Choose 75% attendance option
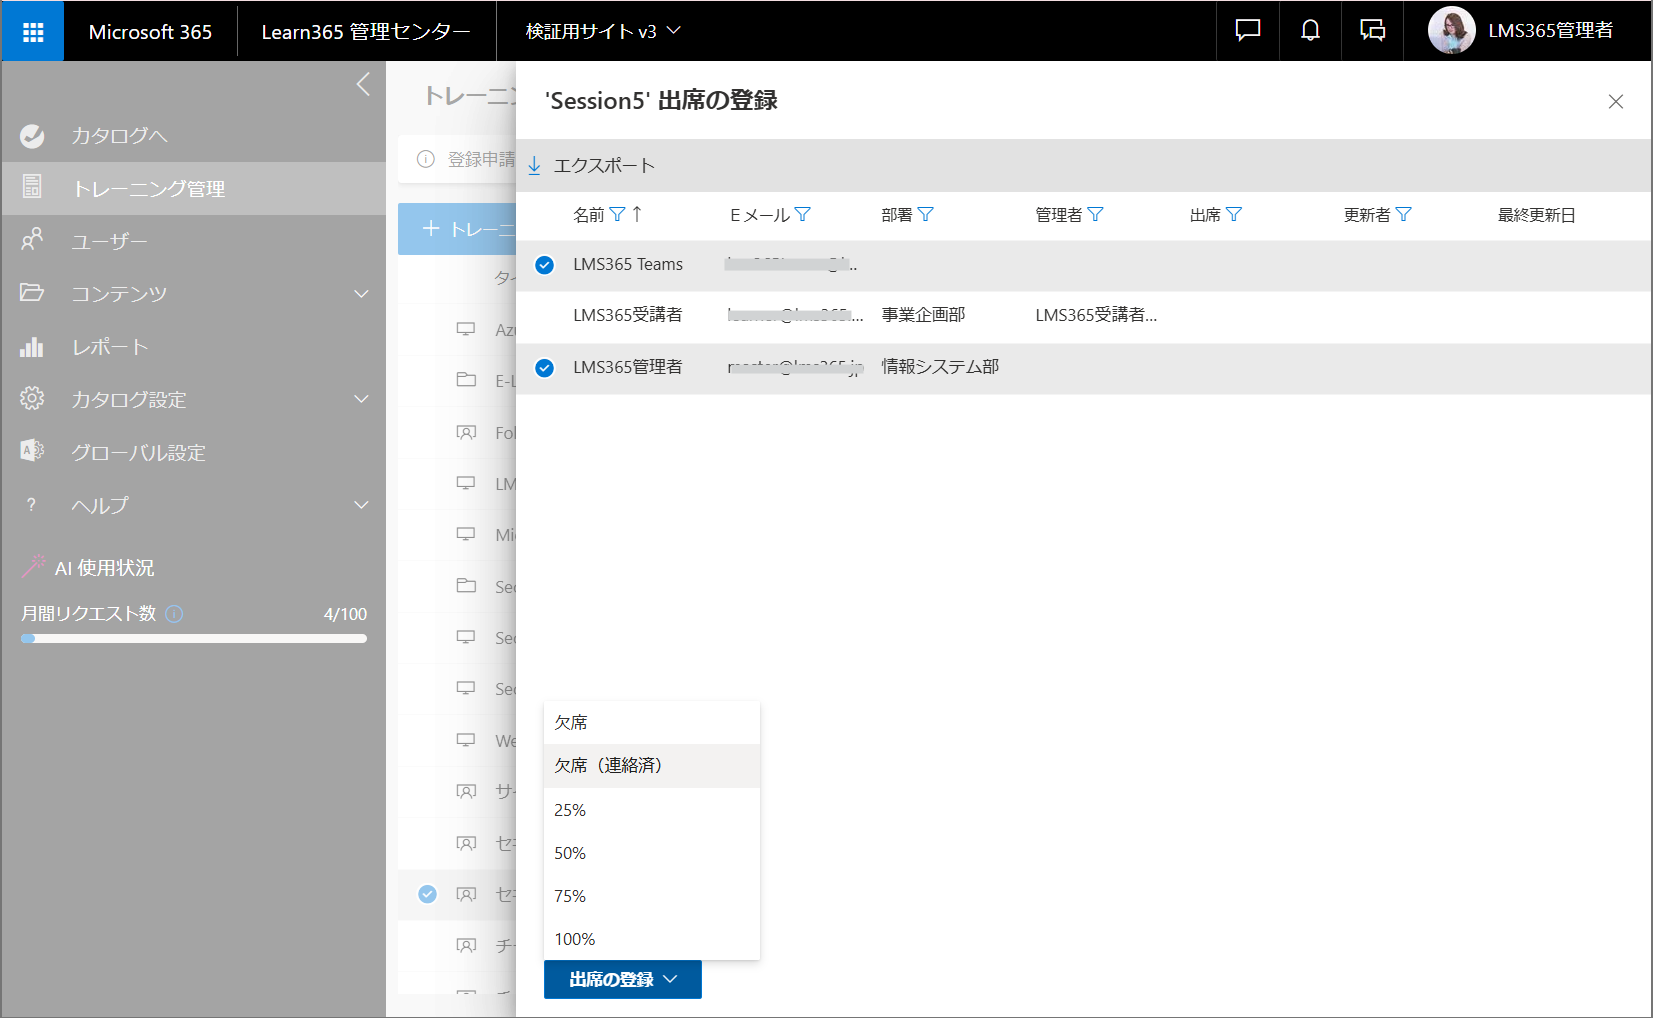The height and width of the screenshot is (1018, 1653). click(652, 896)
